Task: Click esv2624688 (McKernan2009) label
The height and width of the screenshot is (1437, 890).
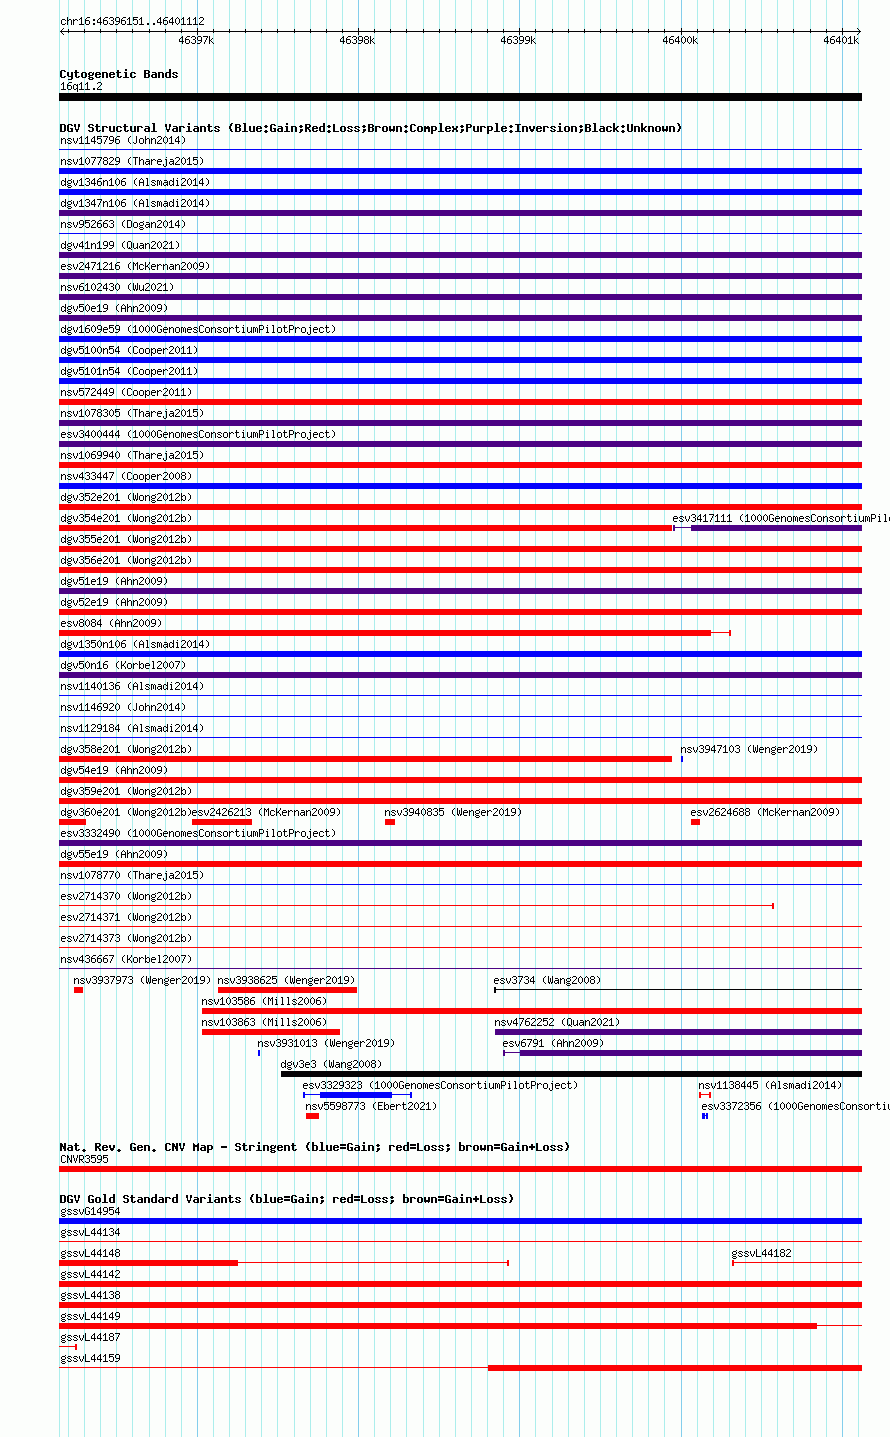Action: tap(765, 813)
